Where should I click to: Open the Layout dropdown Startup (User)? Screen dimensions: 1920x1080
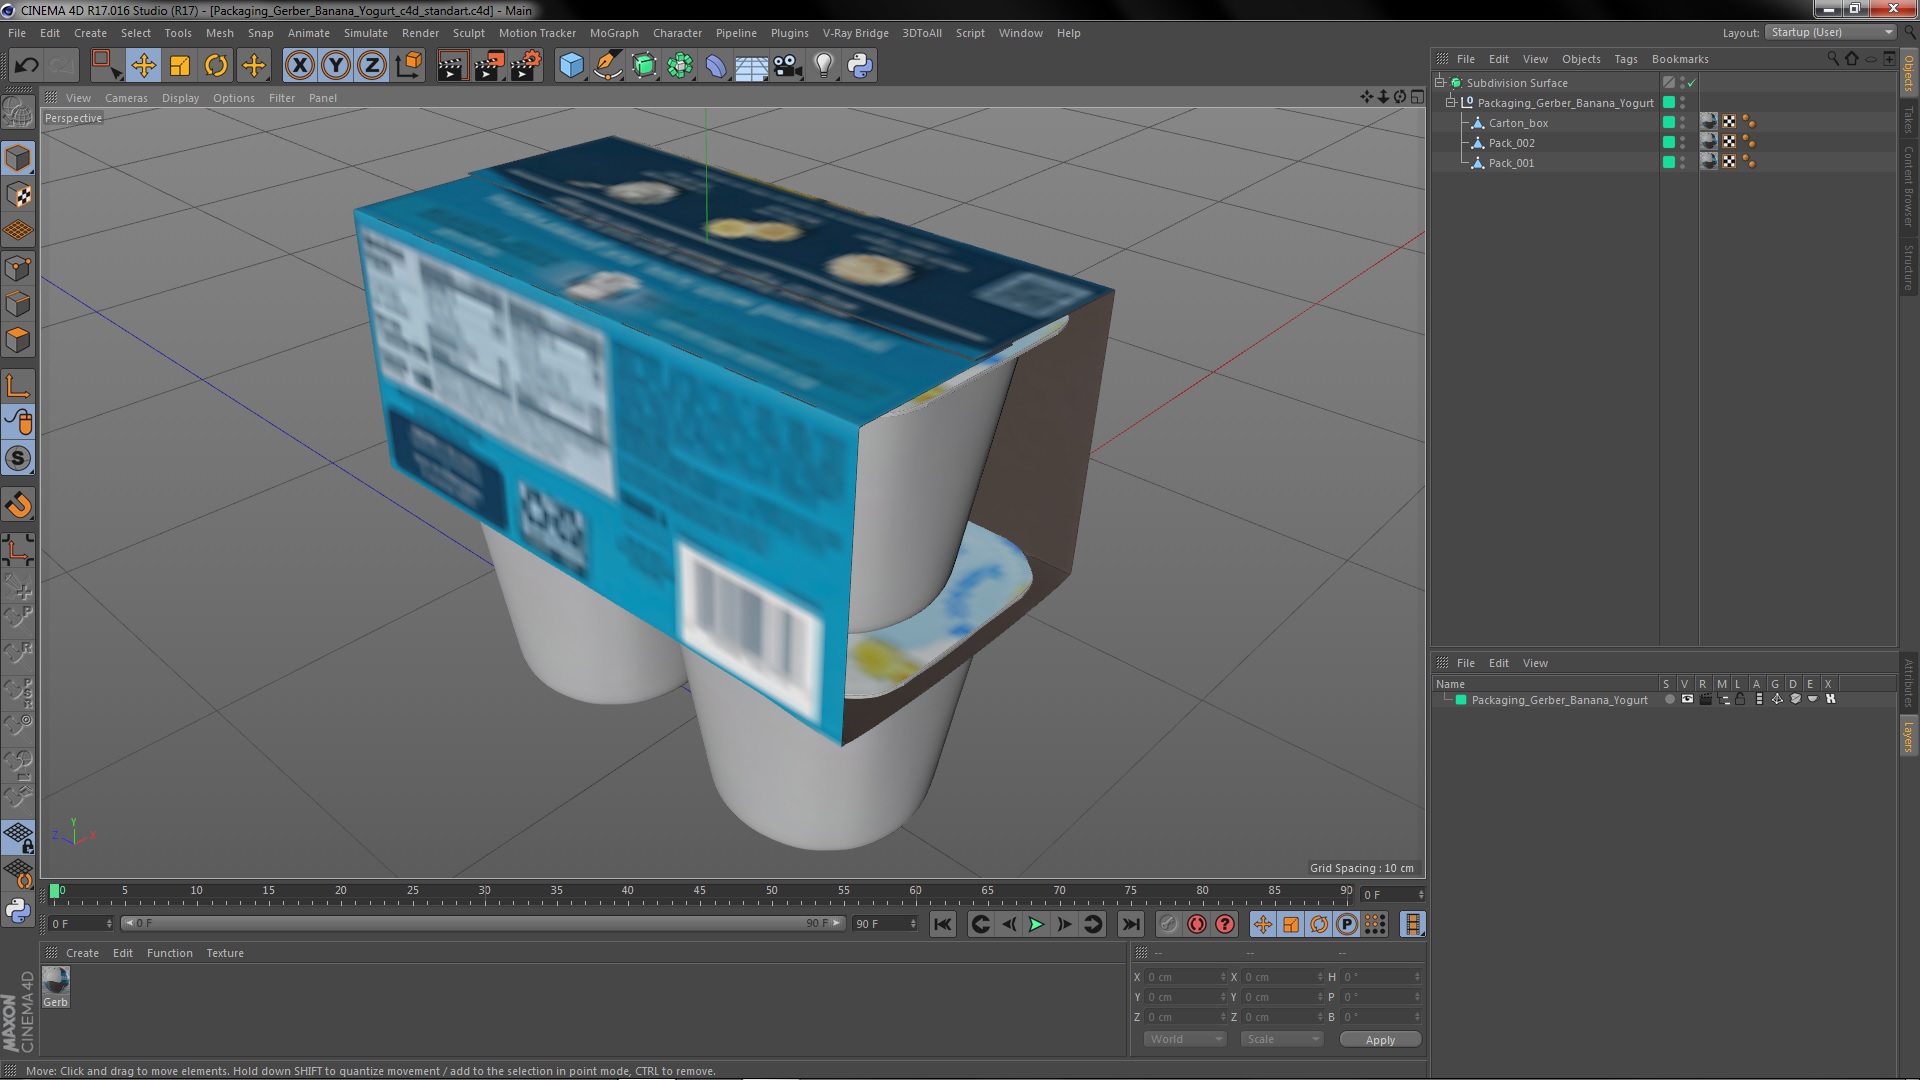click(x=1830, y=33)
